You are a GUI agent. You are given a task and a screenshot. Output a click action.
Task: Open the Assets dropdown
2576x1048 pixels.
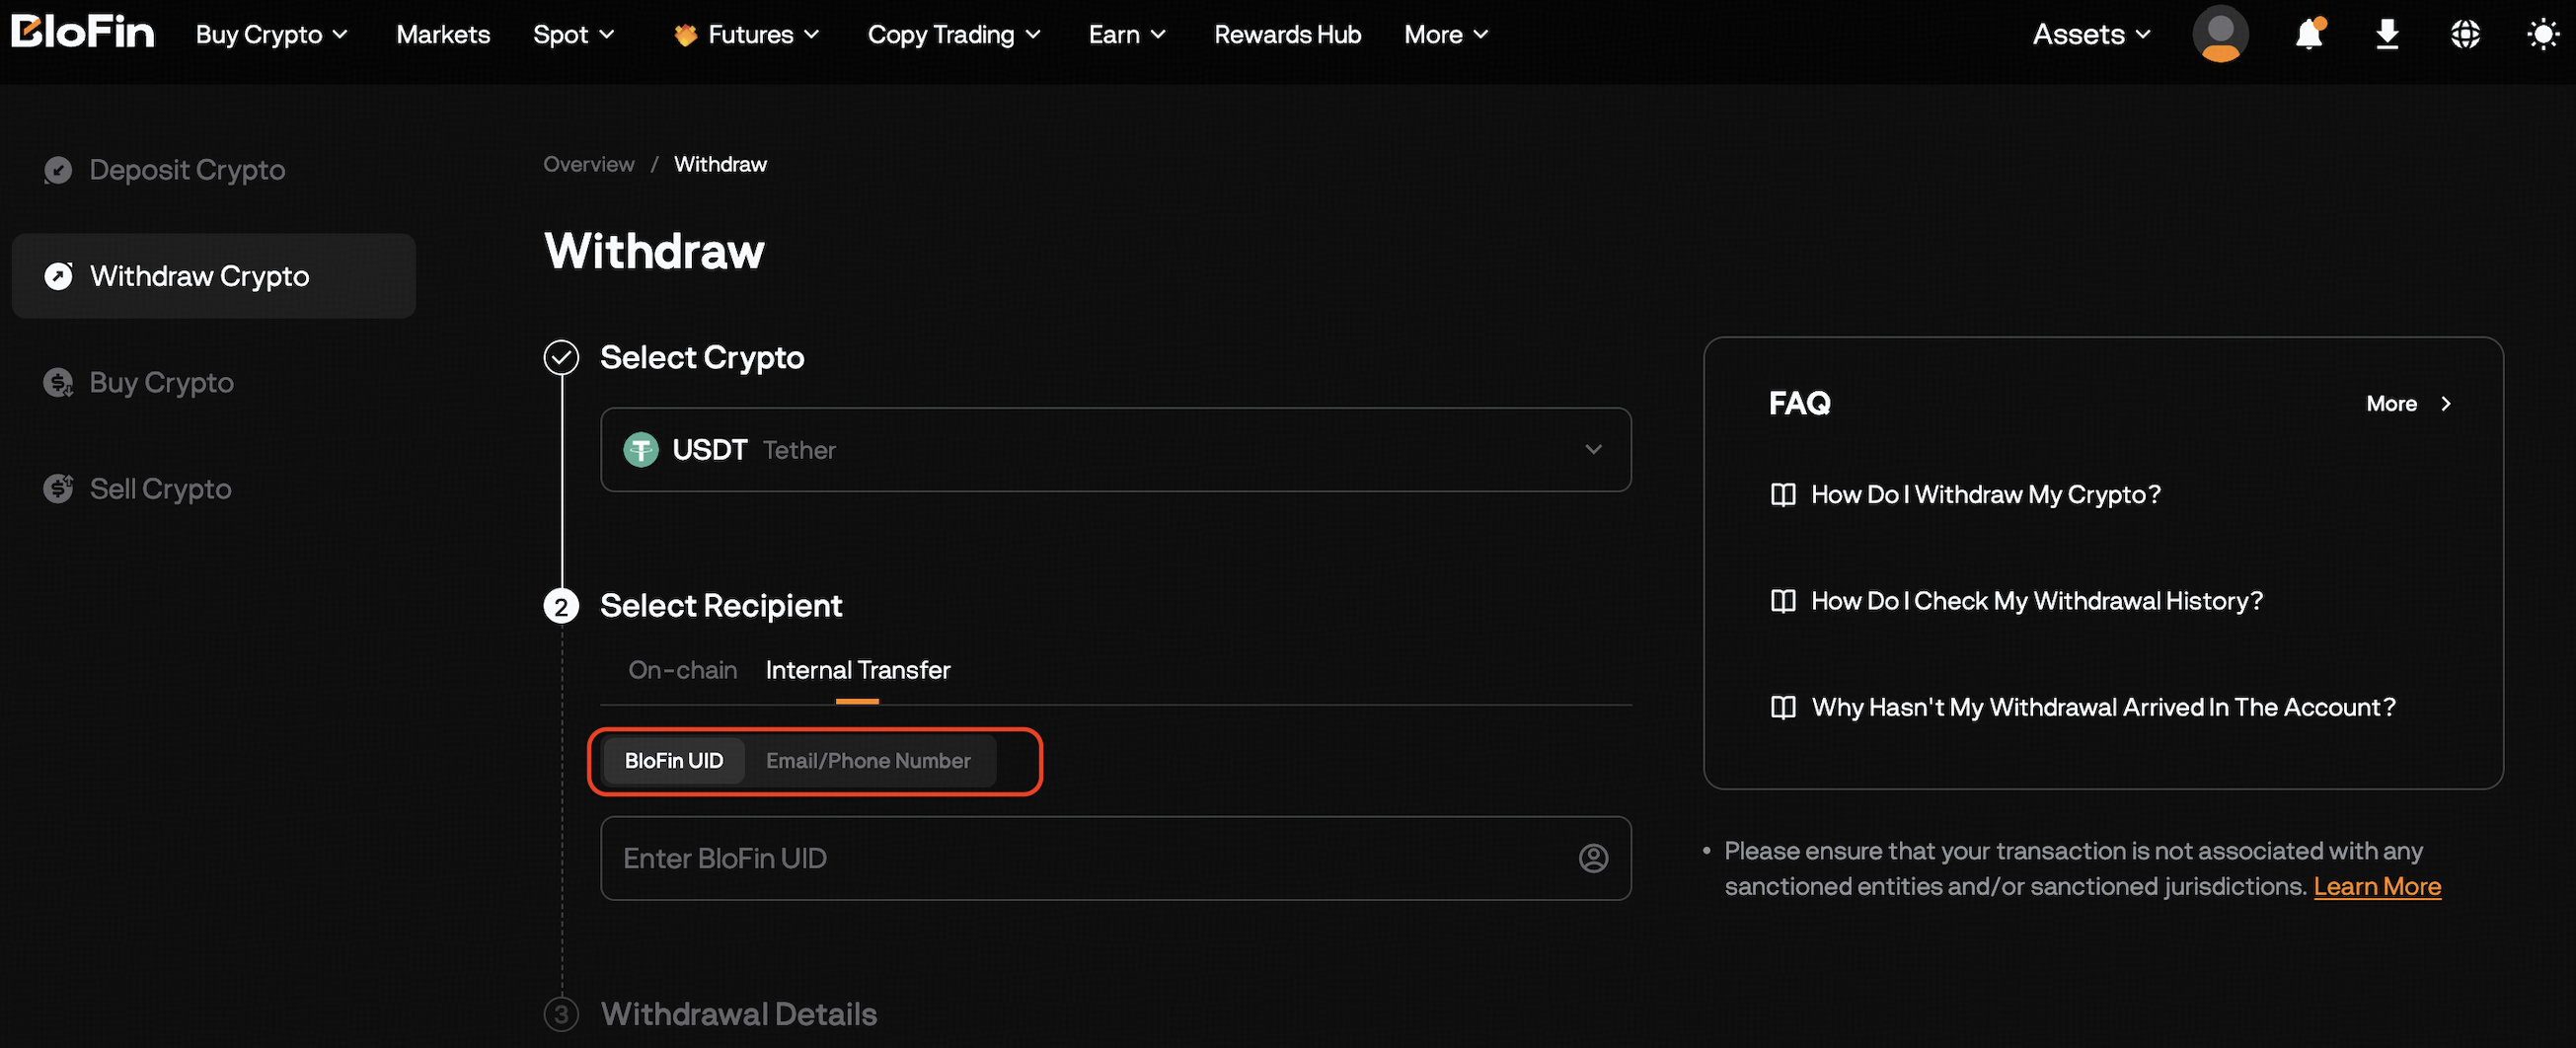pyautogui.click(x=2091, y=35)
